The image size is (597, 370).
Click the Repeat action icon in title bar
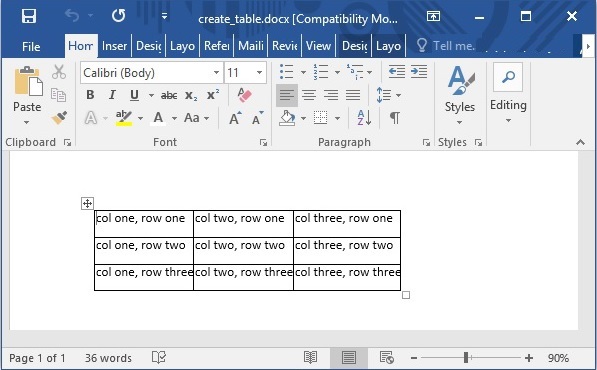tap(118, 16)
